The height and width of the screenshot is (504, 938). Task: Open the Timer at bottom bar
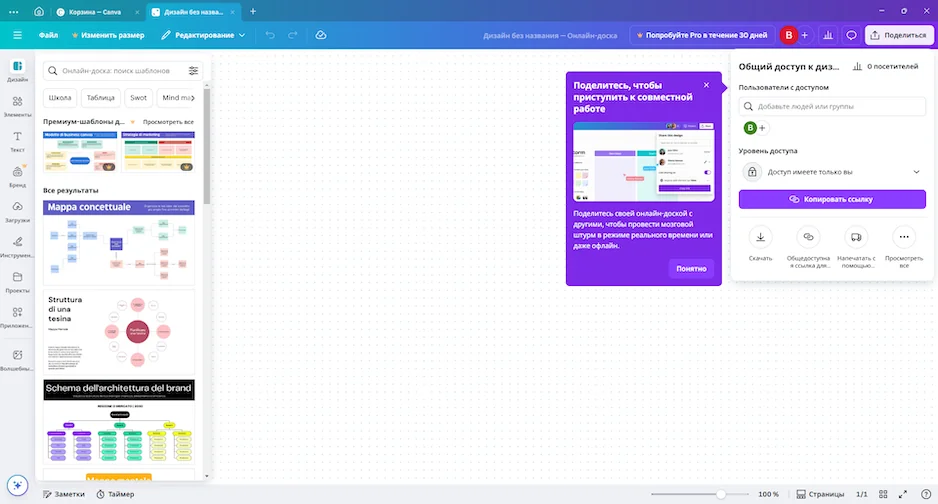click(x=115, y=494)
